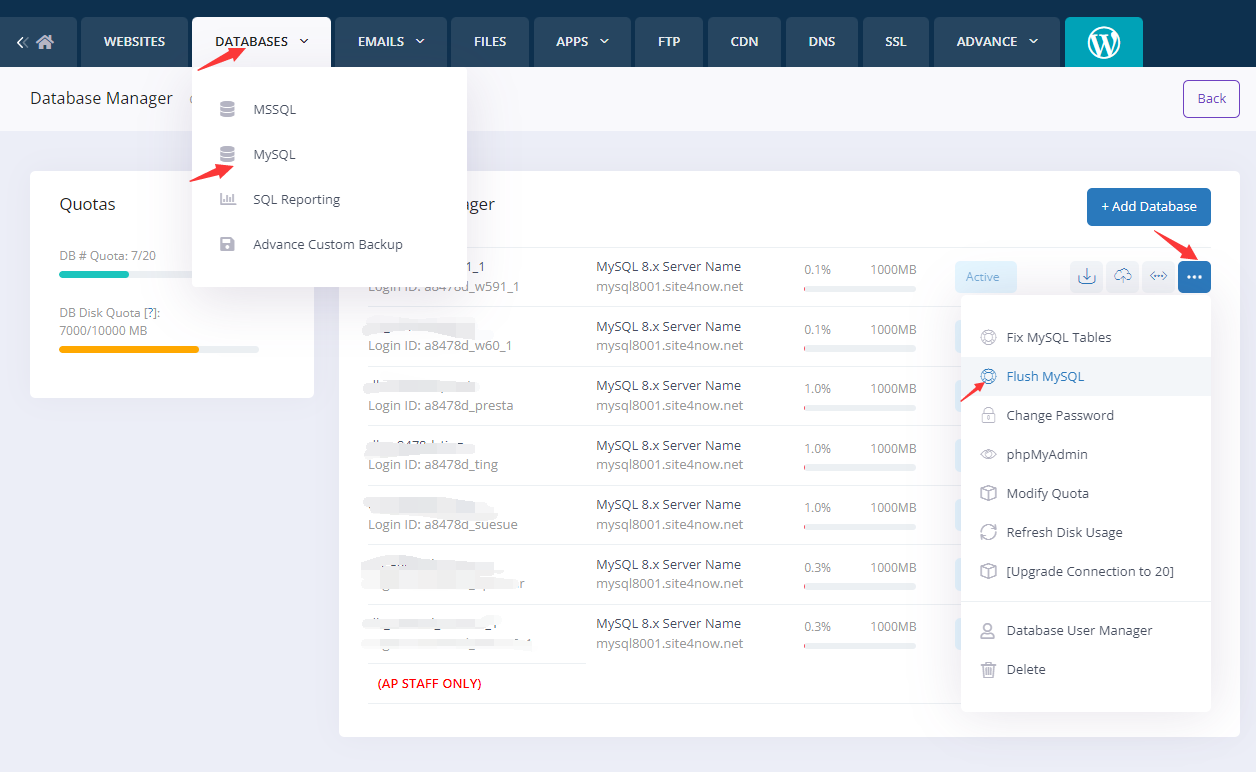This screenshot has width=1256, height=772.
Task: Select MySQL from the Databases menu
Action: click(x=274, y=155)
